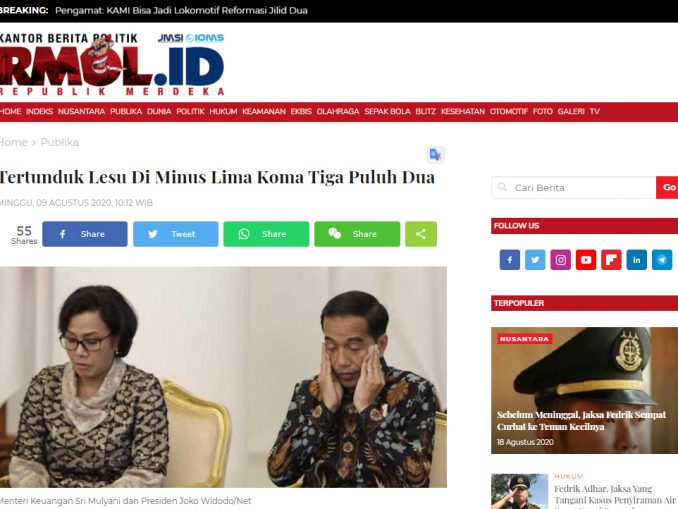Select NUSANTARA in the navigation bar

tap(81, 112)
